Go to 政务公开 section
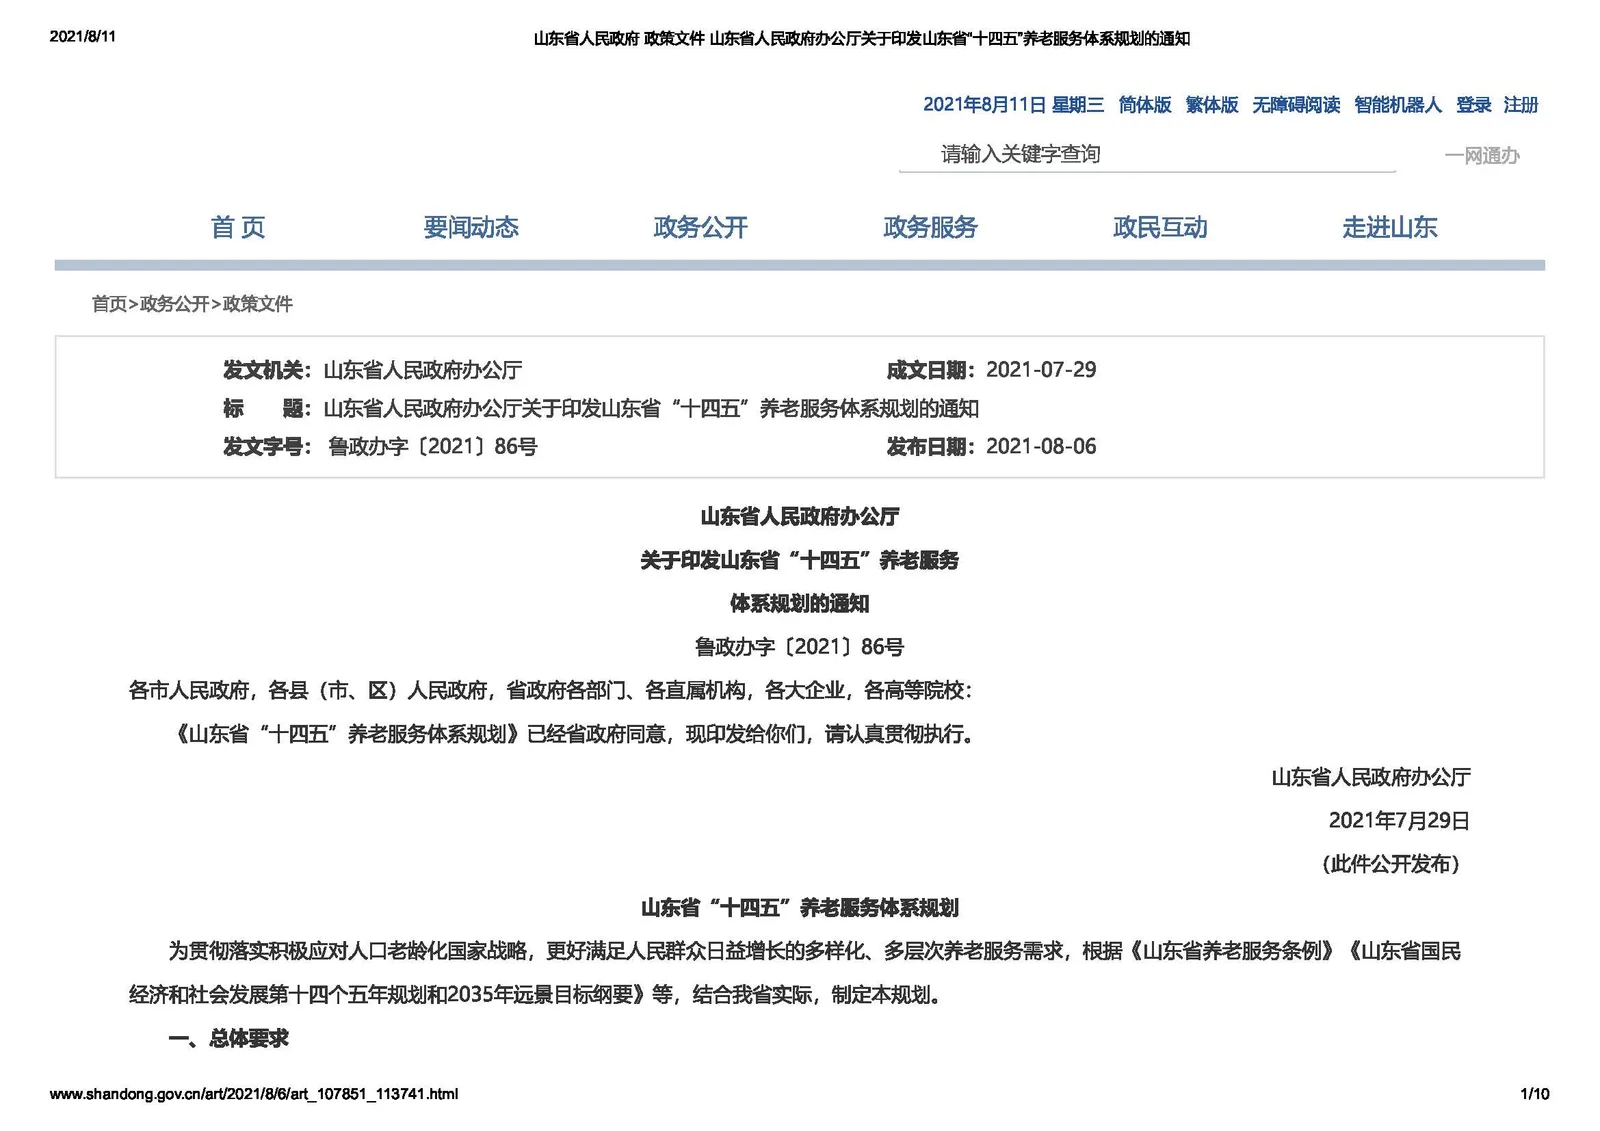 click(x=700, y=227)
